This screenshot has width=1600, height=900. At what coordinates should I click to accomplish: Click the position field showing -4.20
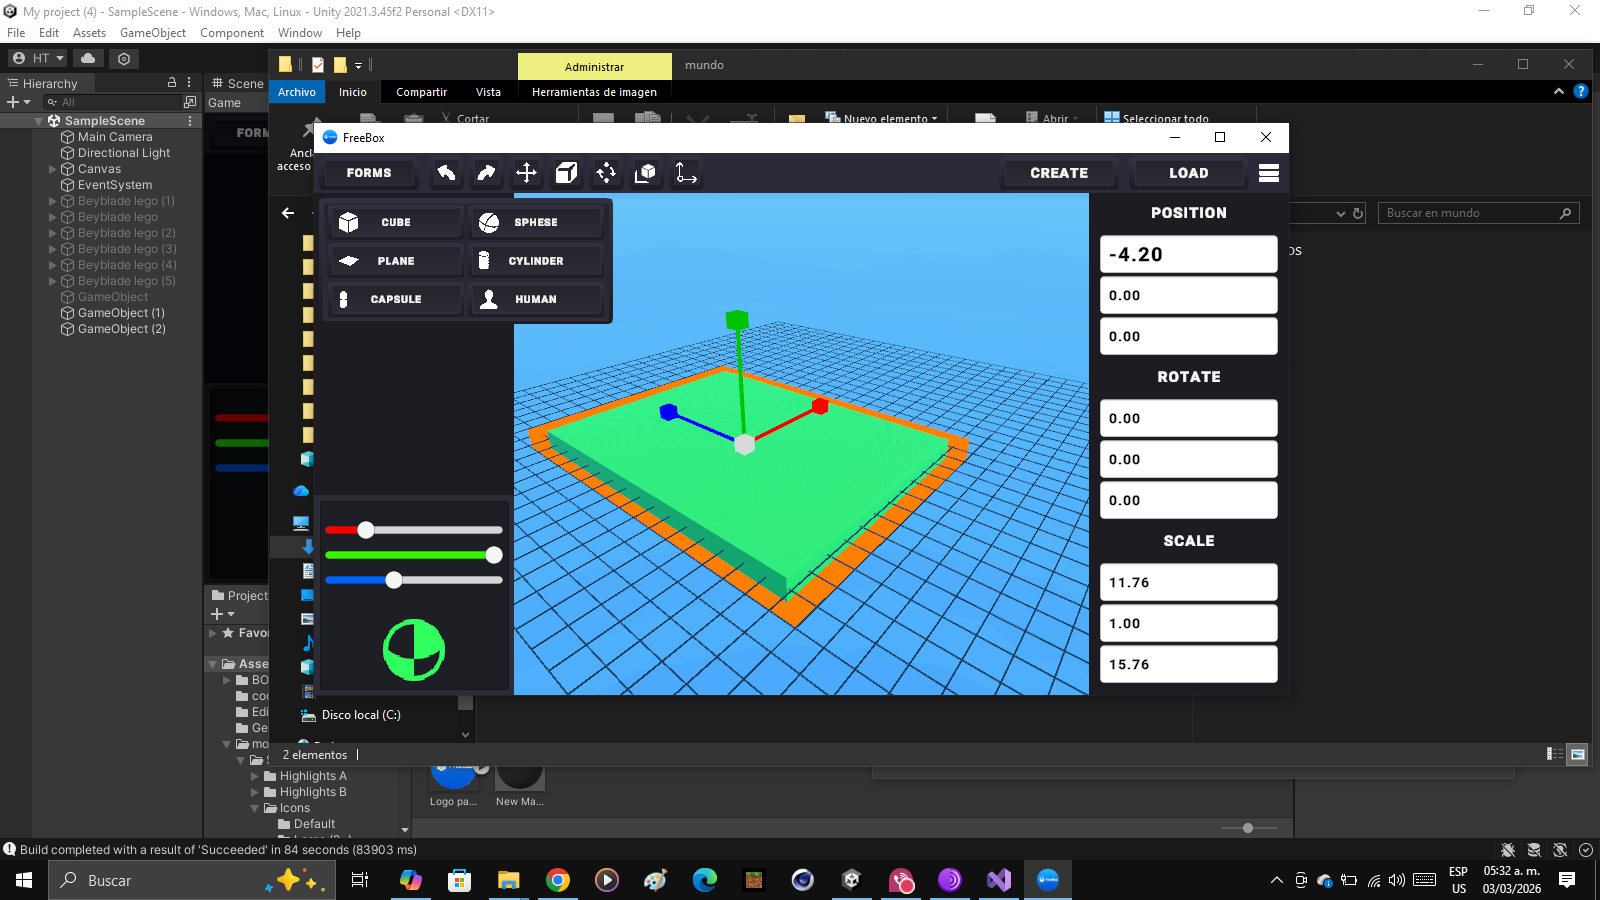(x=1188, y=254)
